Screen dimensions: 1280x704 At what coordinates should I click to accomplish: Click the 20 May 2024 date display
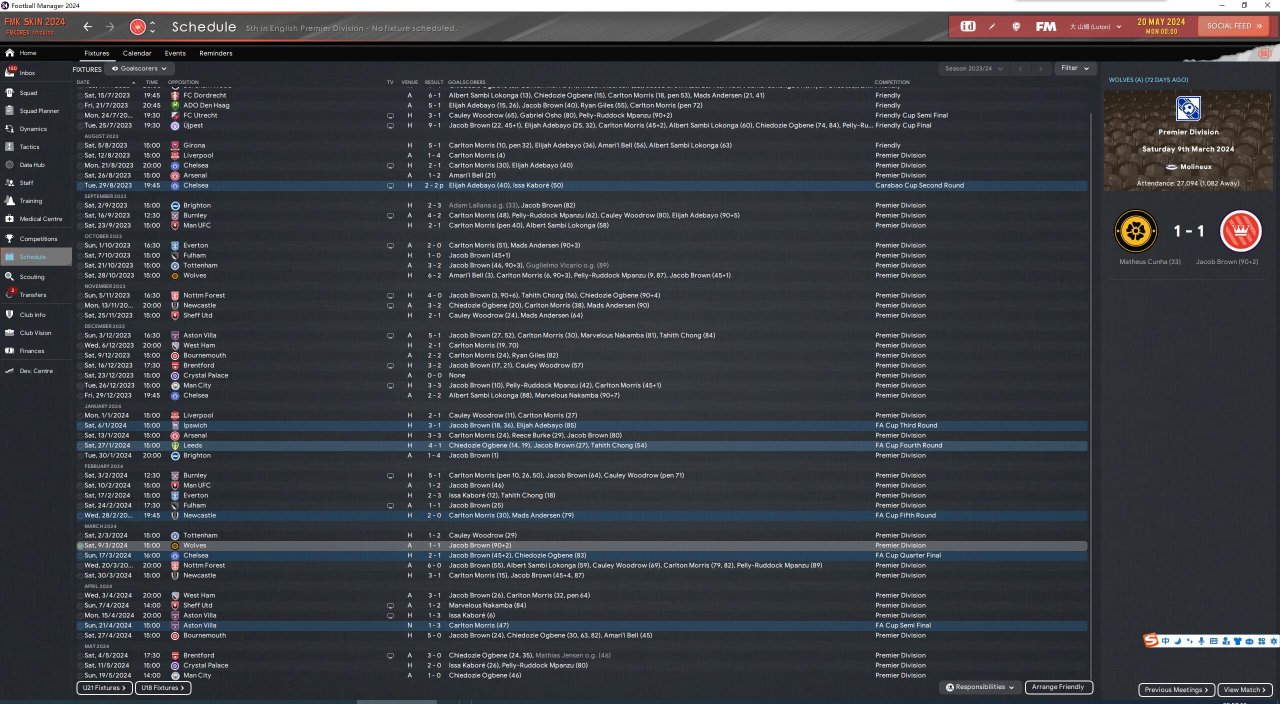pyautogui.click(x=1159, y=26)
